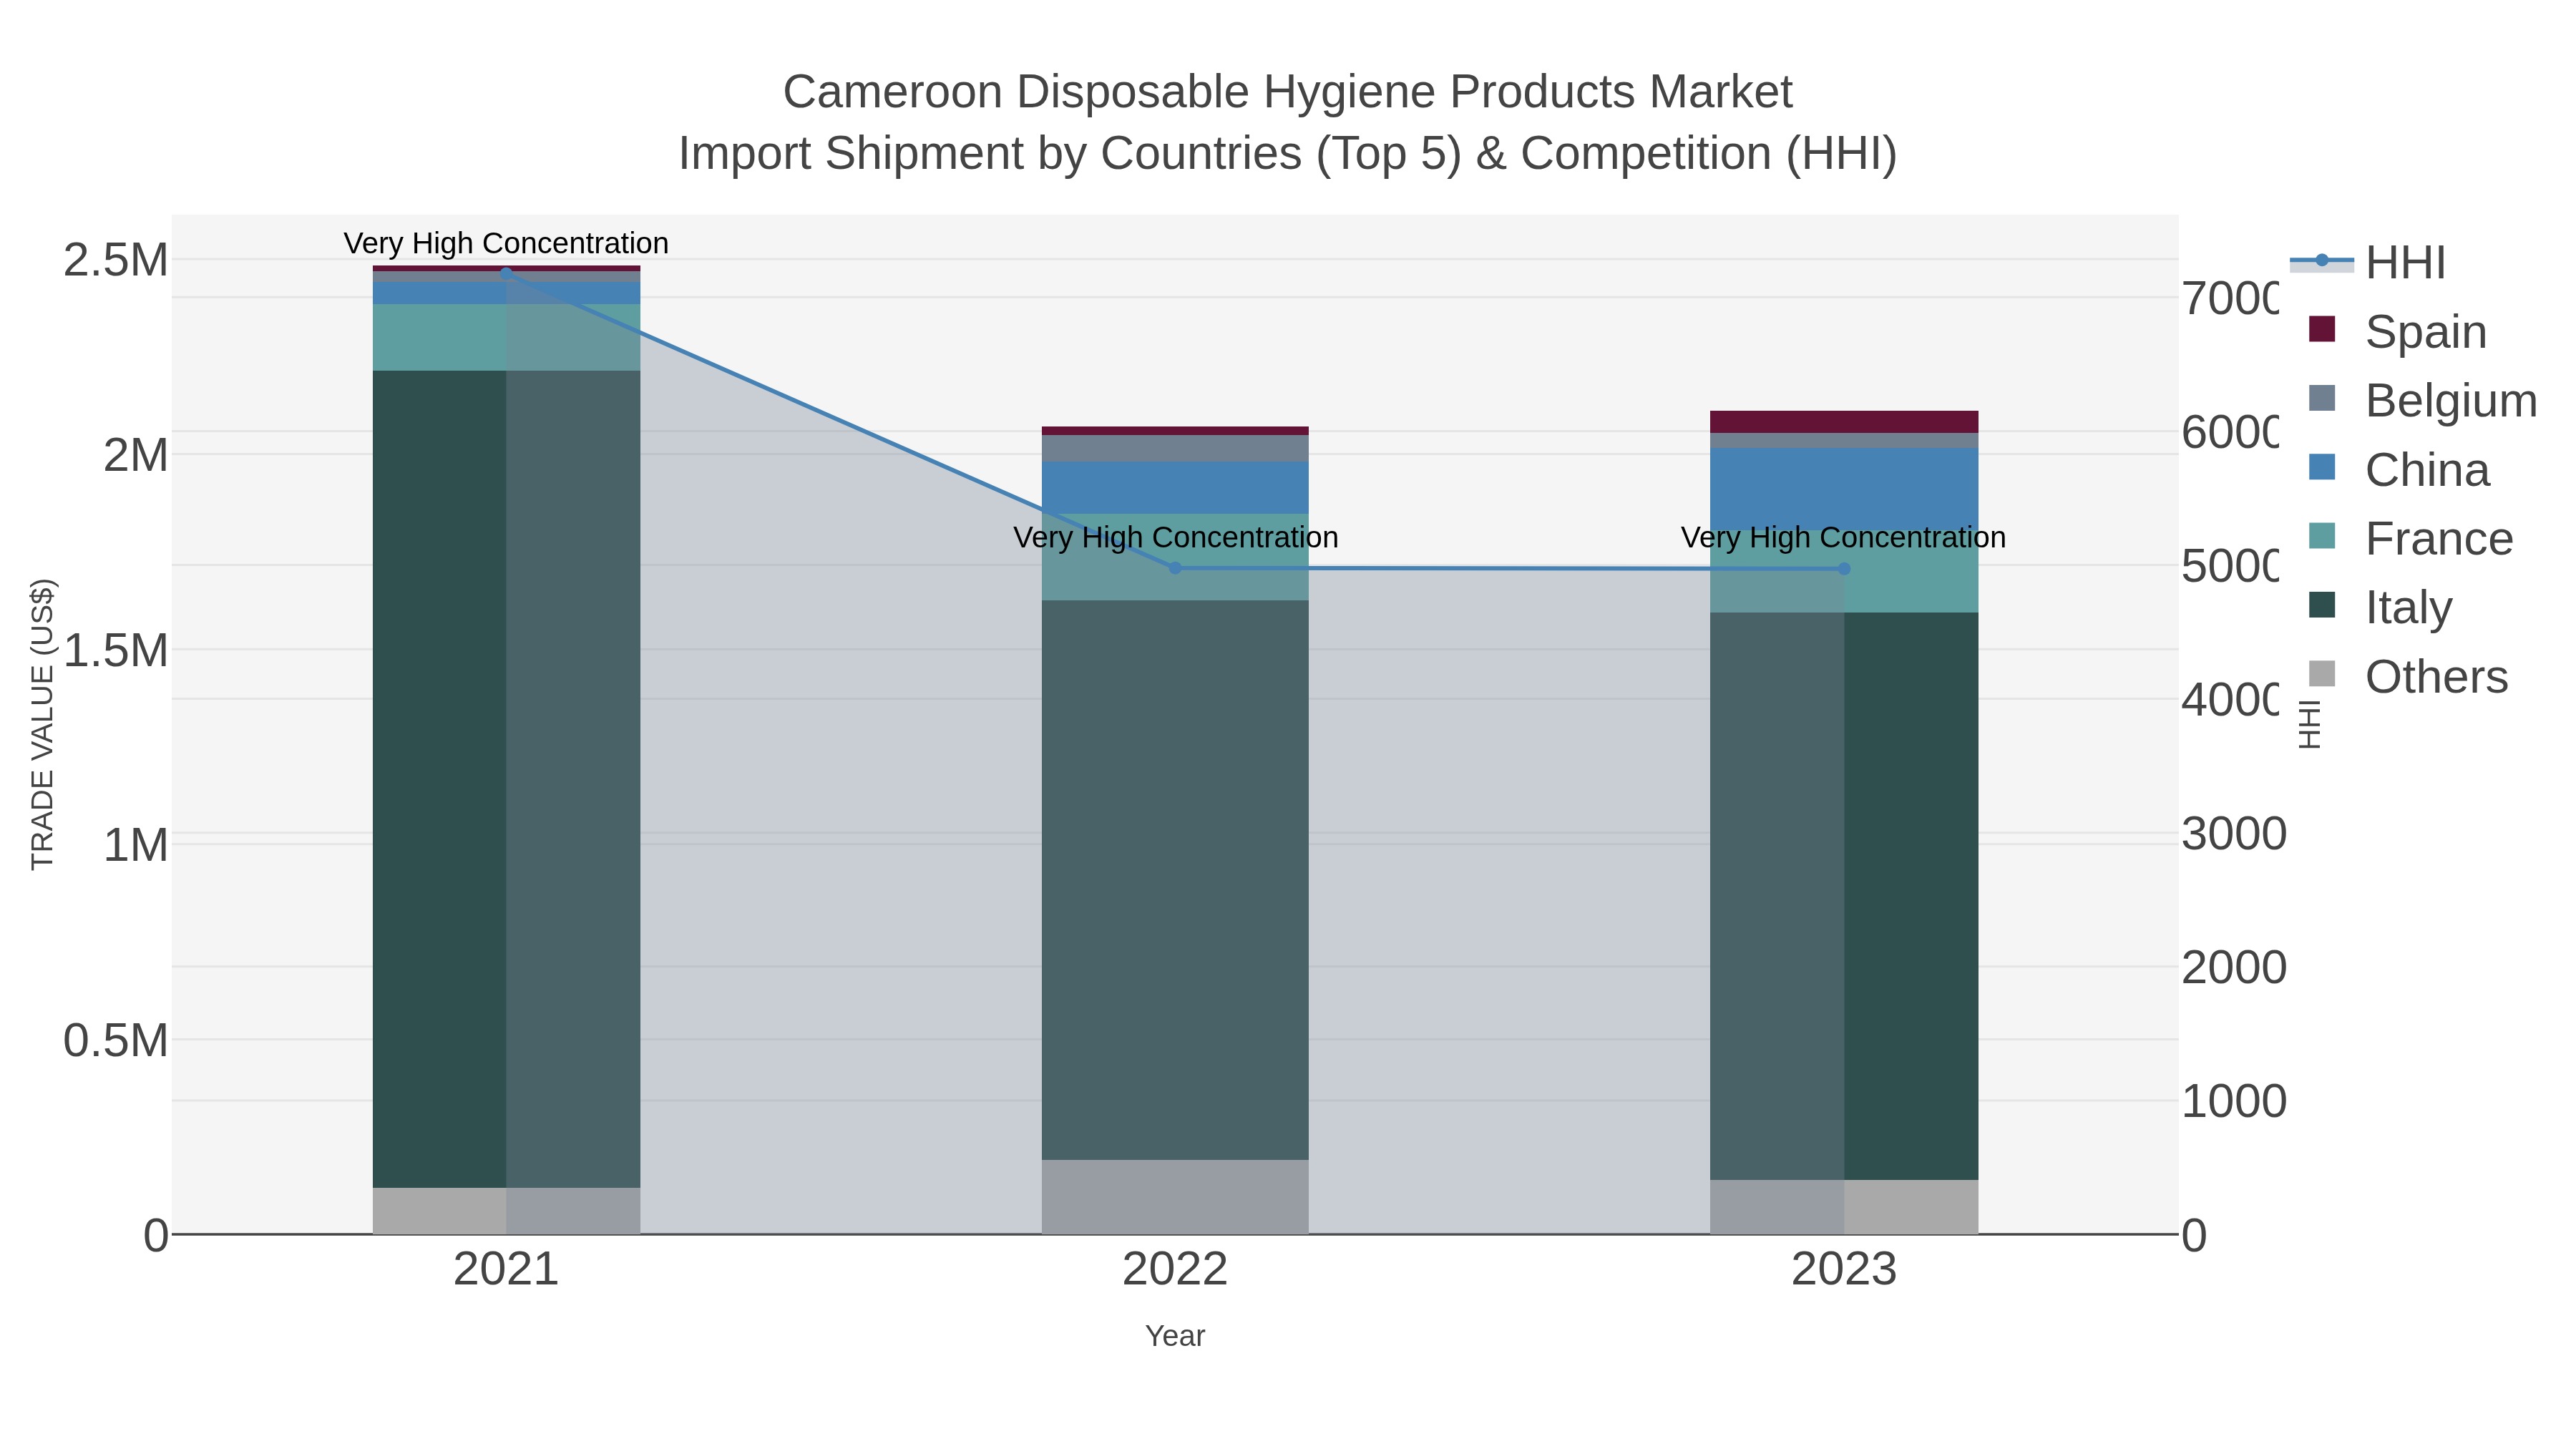This screenshot has width=2576, height=1449.
Task: Click the France teal legend swatch
Action: pos(2322,536)
